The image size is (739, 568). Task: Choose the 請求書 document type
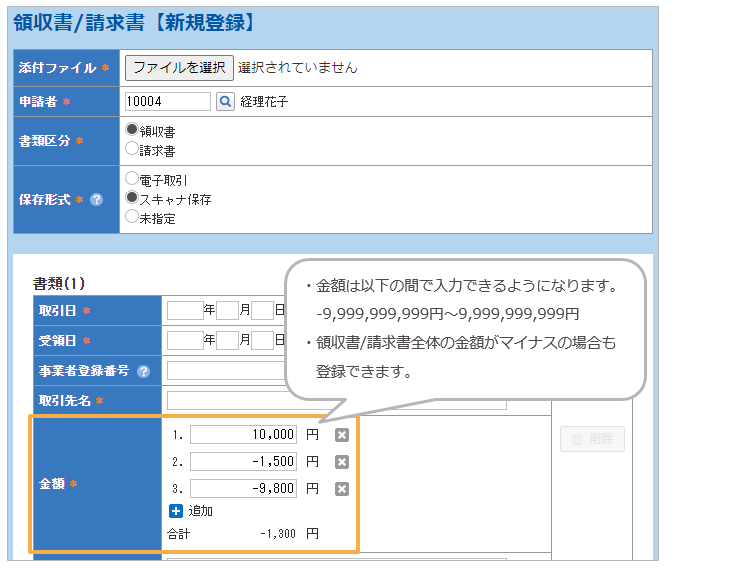(132, 149)
